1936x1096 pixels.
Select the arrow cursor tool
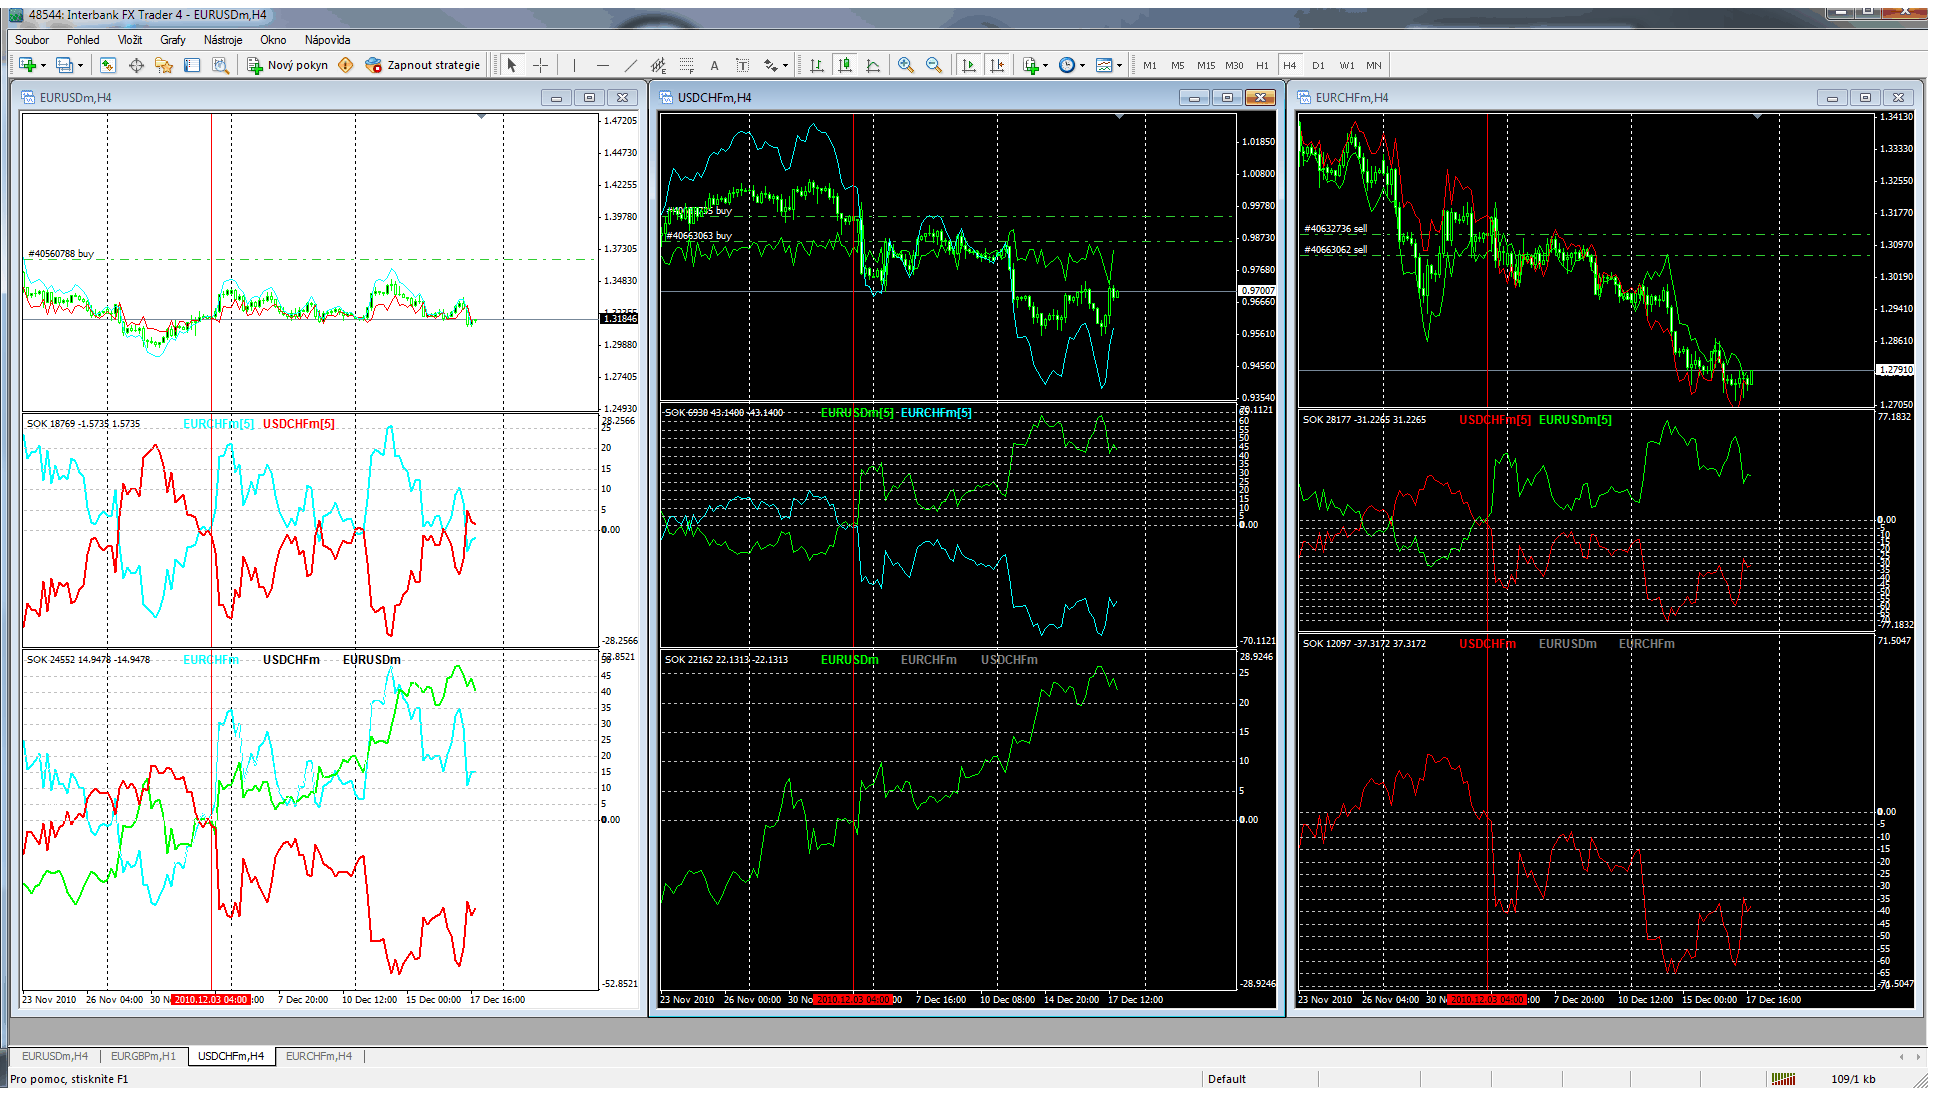click(512, 65)
